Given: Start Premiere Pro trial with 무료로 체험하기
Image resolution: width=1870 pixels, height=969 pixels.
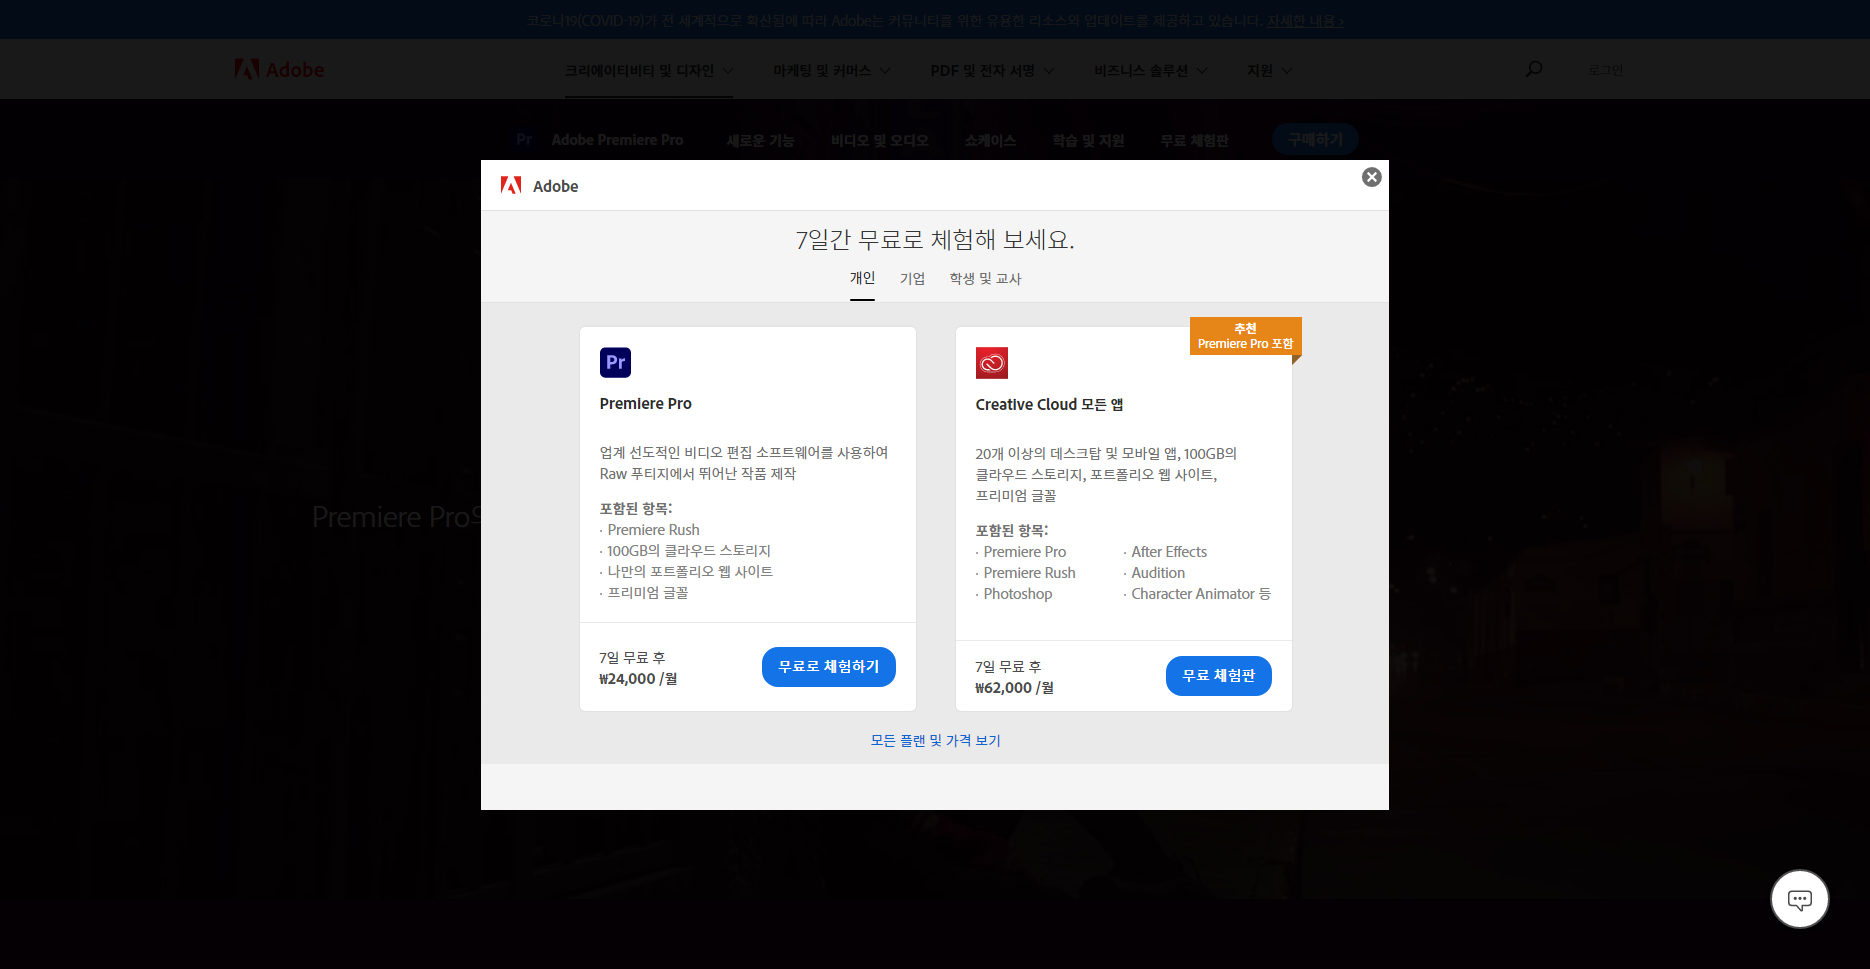Looking at the screenshot, I should [828, 667].
